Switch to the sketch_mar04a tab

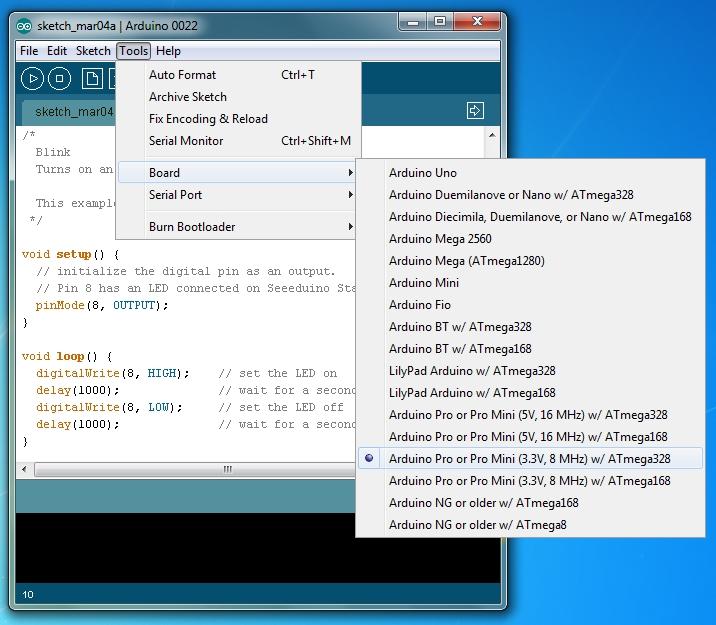[x=68, y=112]
